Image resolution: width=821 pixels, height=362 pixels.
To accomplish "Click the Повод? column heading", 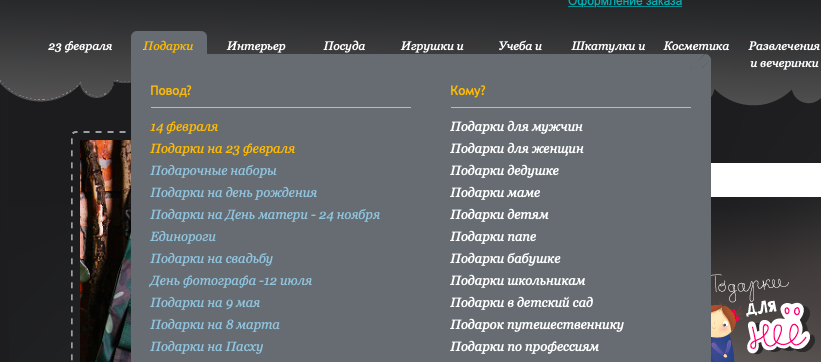I will coord(171,91).
